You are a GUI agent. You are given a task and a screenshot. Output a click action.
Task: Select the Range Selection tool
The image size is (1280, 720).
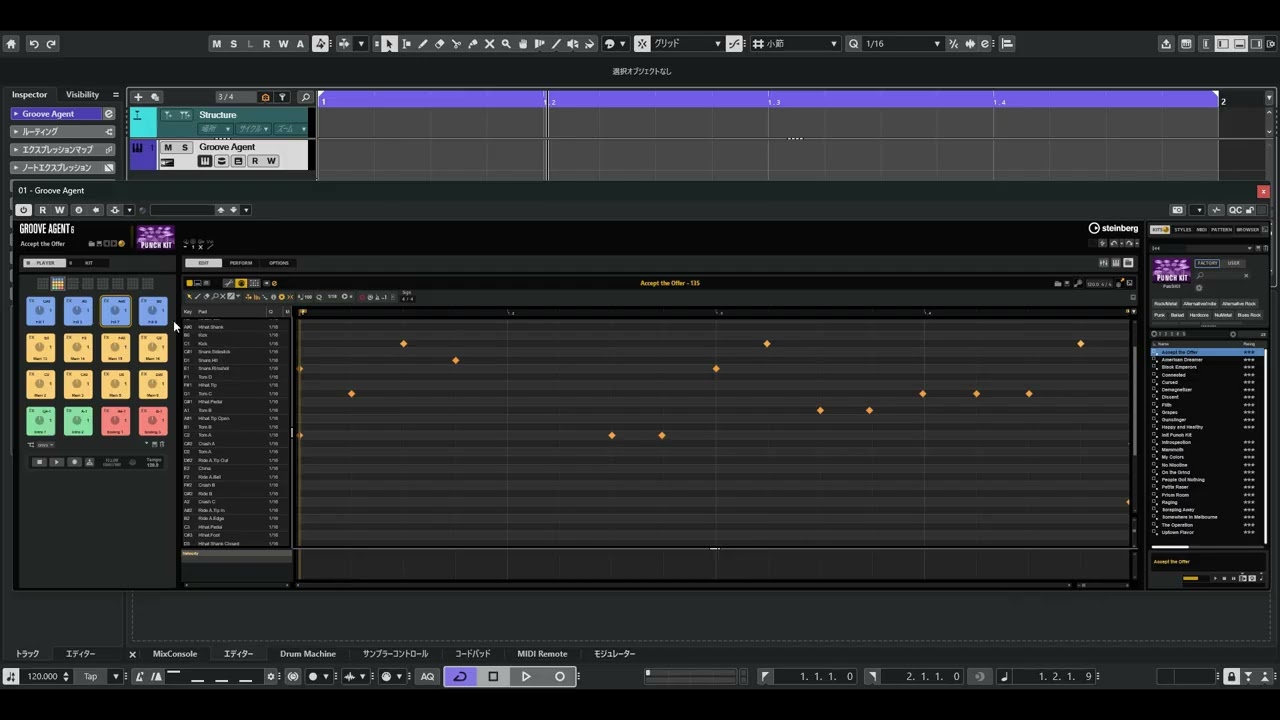coord(406,44)
